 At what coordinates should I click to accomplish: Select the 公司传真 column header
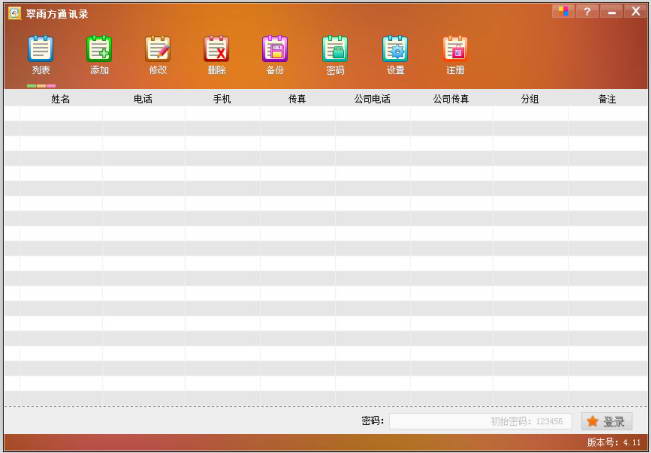pos(451,99)
